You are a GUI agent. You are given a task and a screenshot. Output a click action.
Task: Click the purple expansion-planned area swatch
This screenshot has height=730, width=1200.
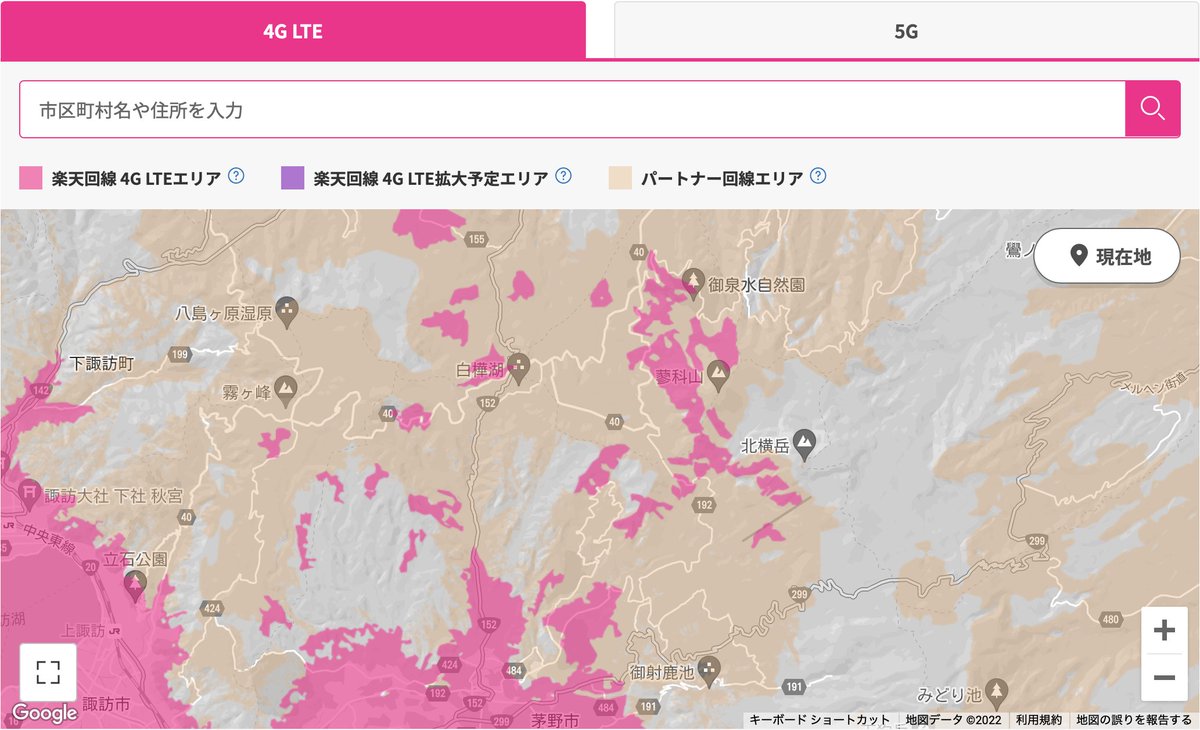point(293,178)
